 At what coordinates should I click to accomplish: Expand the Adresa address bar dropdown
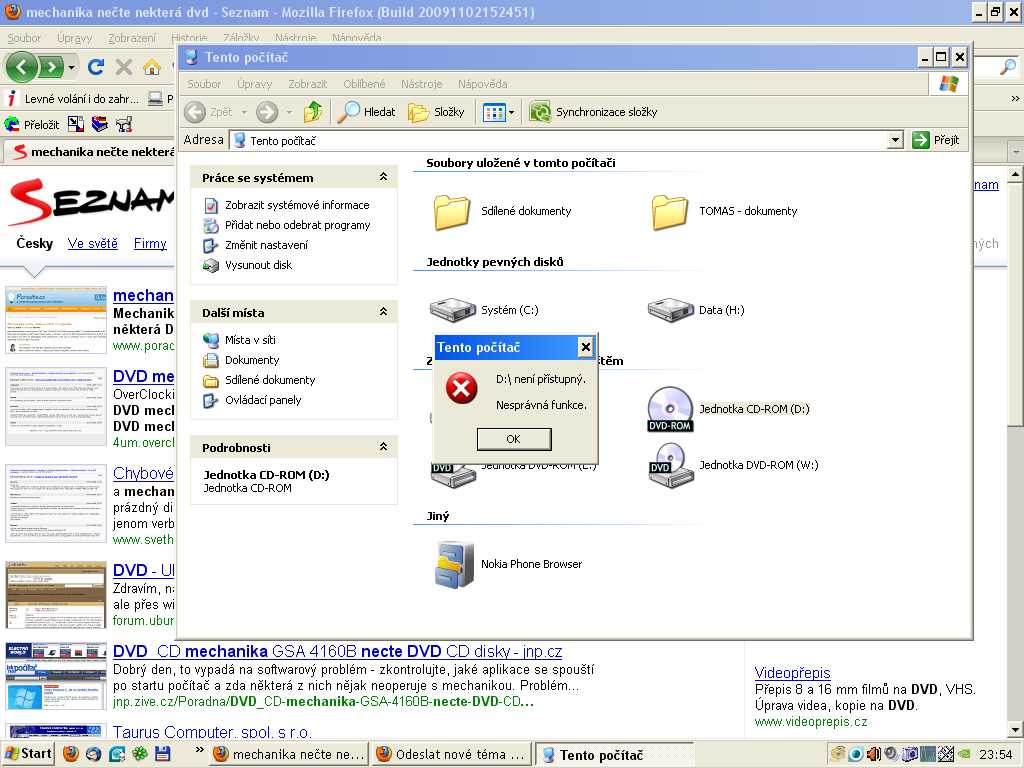coord(895,141)
